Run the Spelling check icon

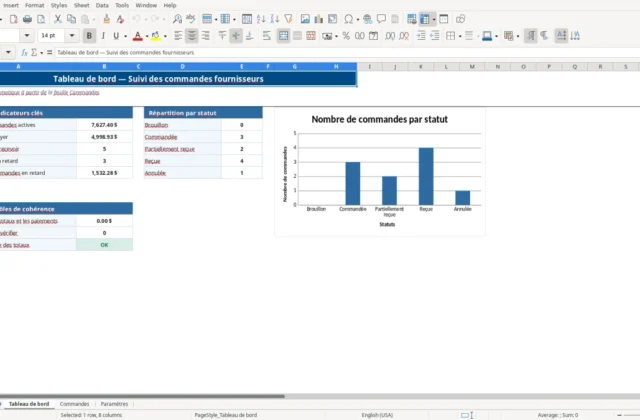coord(191,19)
